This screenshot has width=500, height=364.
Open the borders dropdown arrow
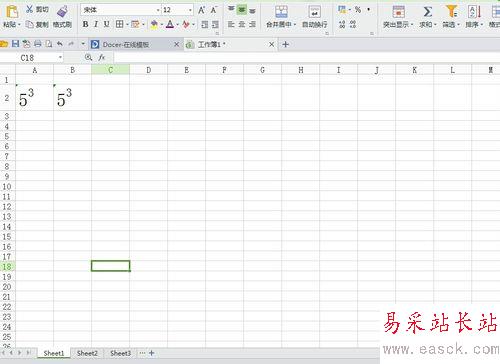click(x=127, y=24)
